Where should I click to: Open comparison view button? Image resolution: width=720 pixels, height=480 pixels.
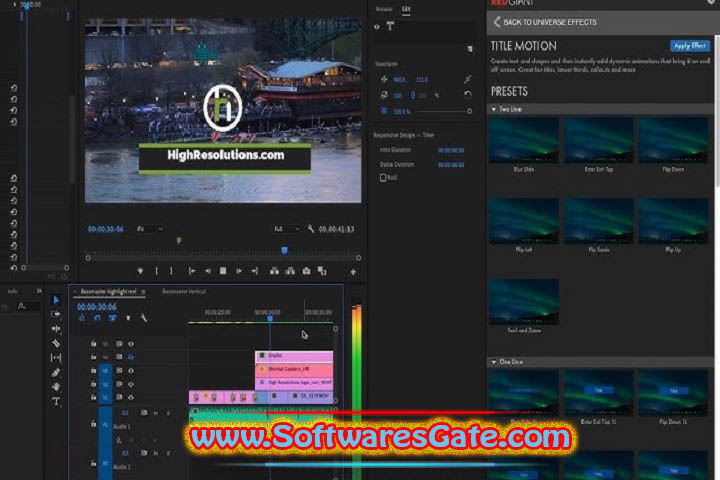322,271
